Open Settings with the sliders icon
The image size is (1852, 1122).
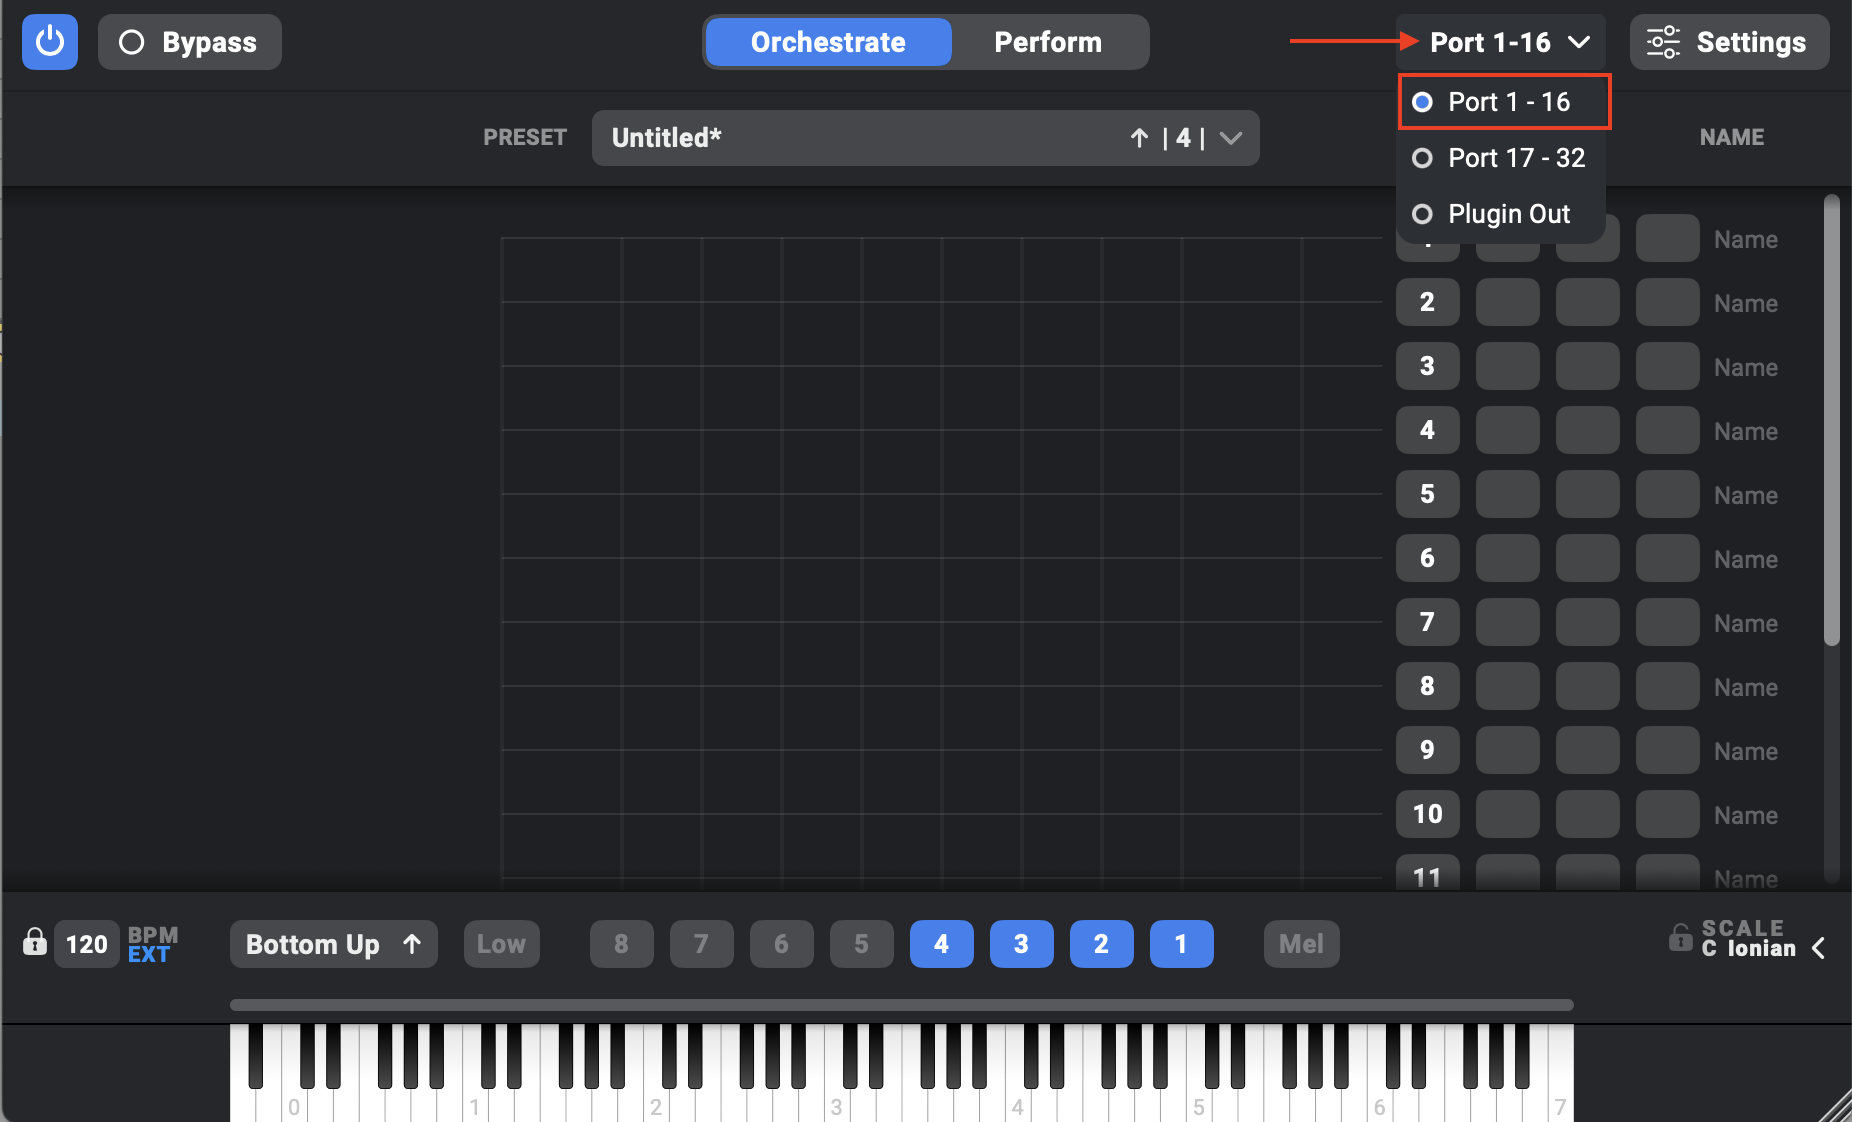point(1729,42)
